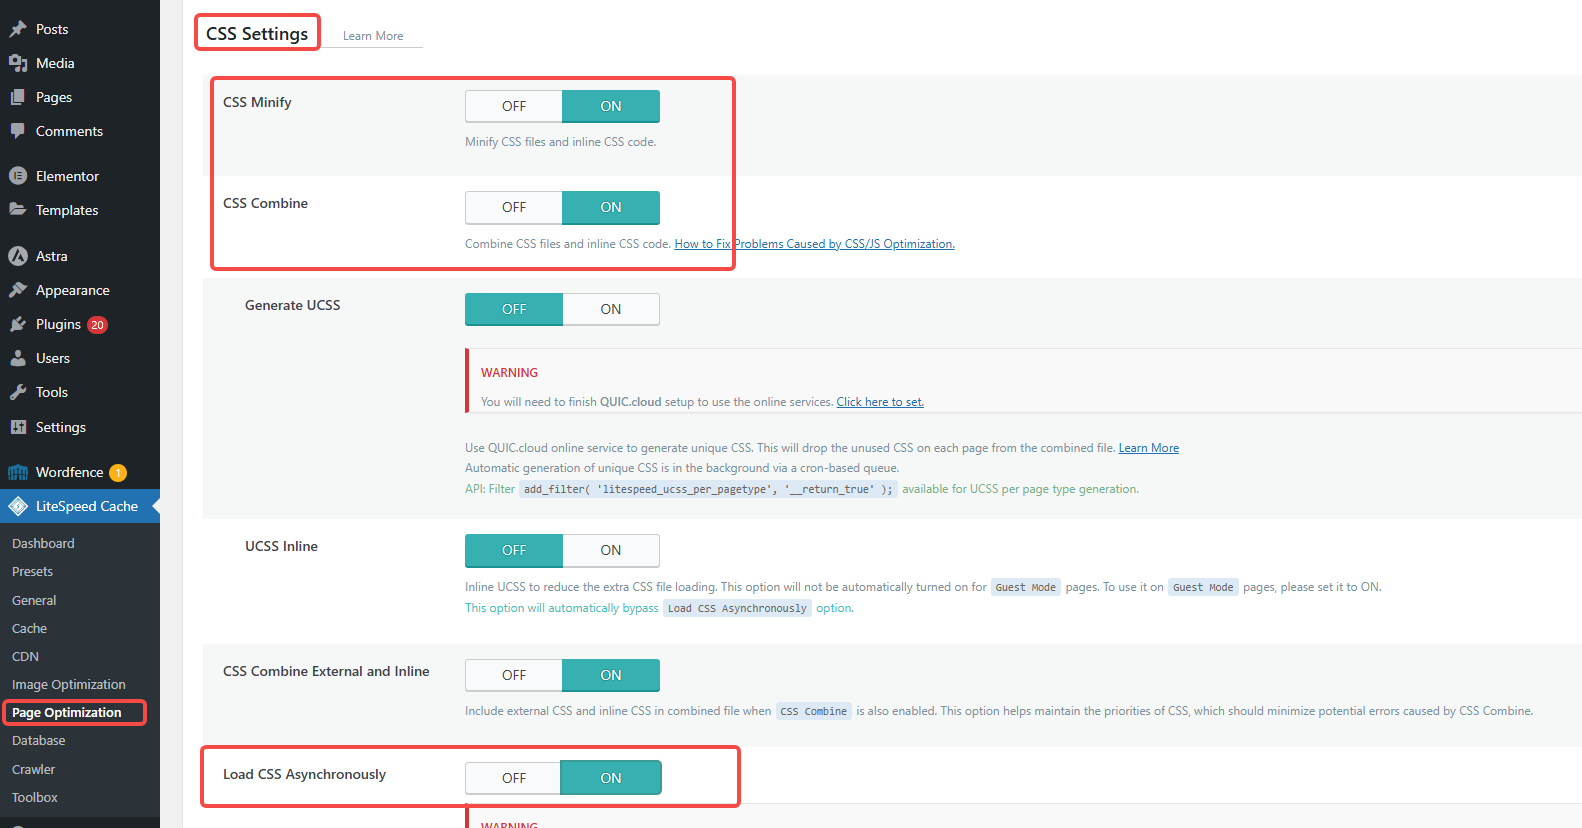This screenshot has height=828, width=1582.
Task: Click the Astra logo icon
Action: (18, 256)
